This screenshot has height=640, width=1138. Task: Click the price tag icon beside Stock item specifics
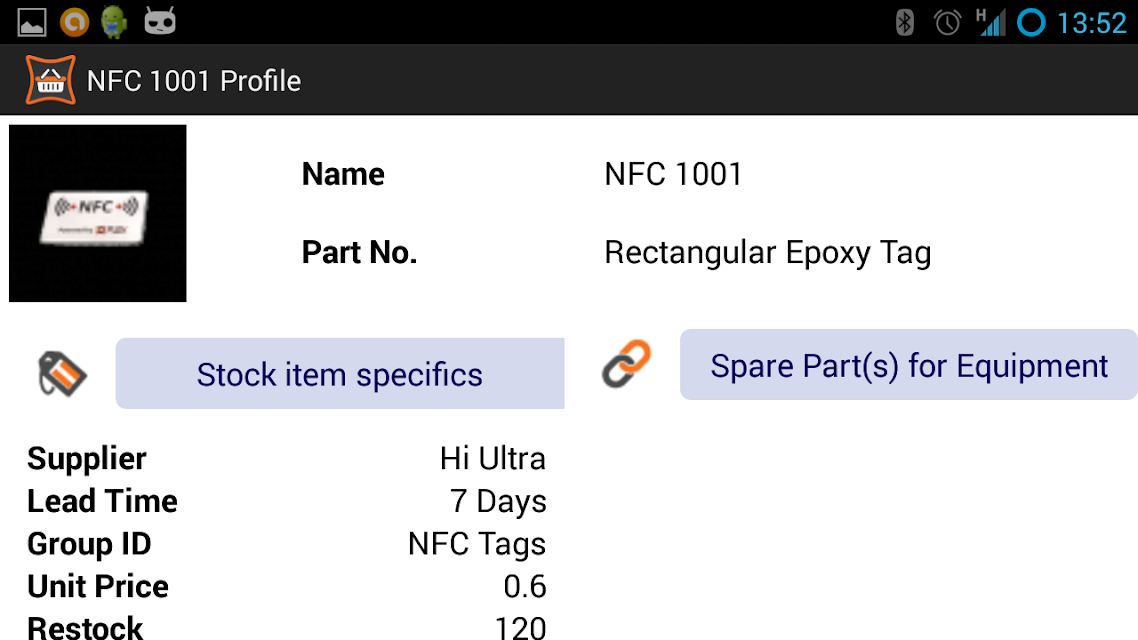[x=62, y=374]
